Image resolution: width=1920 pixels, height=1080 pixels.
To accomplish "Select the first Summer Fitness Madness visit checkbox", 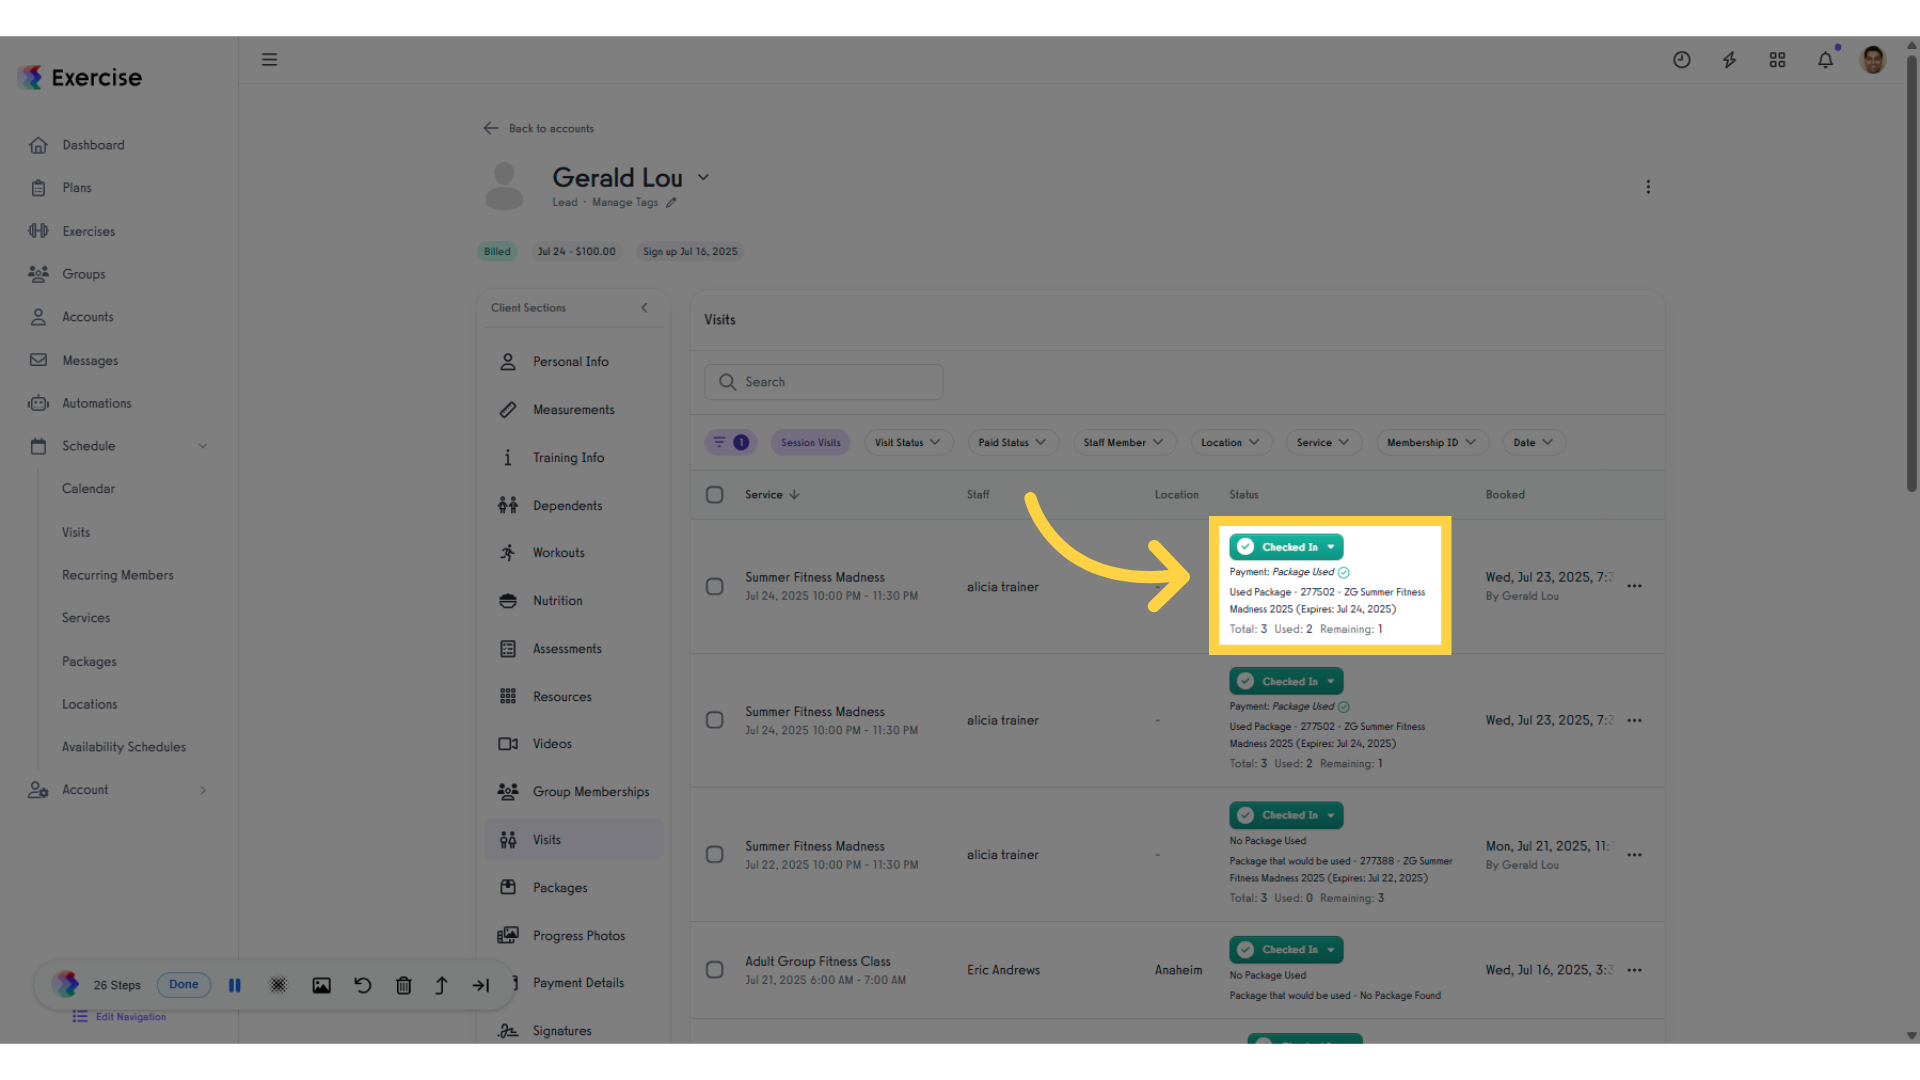I will pos(714,586).
